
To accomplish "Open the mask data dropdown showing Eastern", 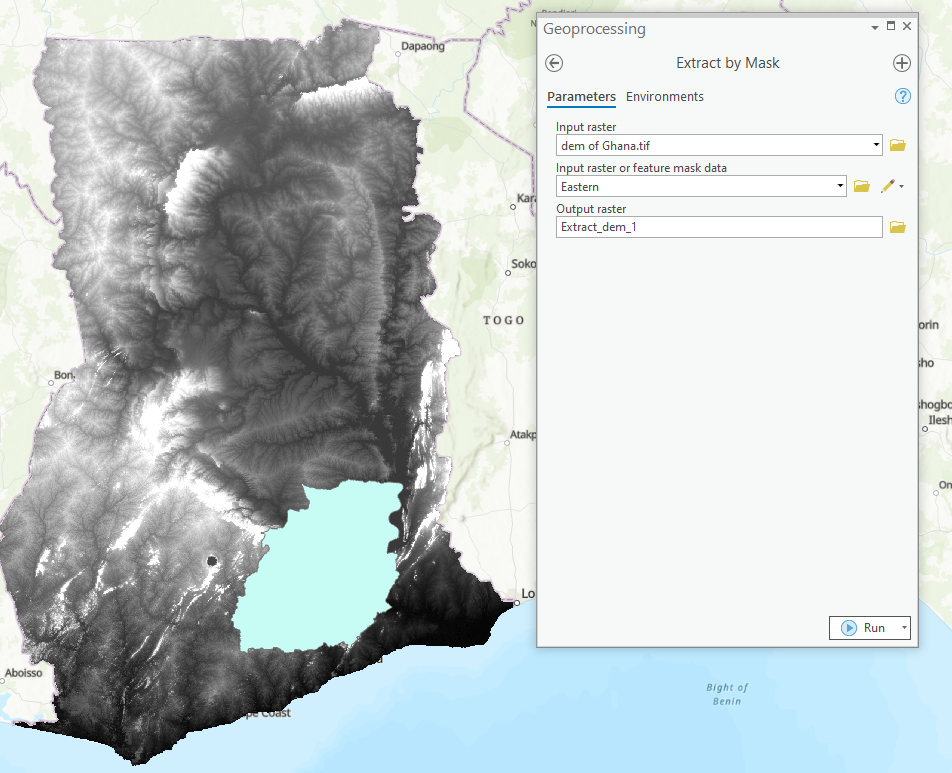I will 840,186.
